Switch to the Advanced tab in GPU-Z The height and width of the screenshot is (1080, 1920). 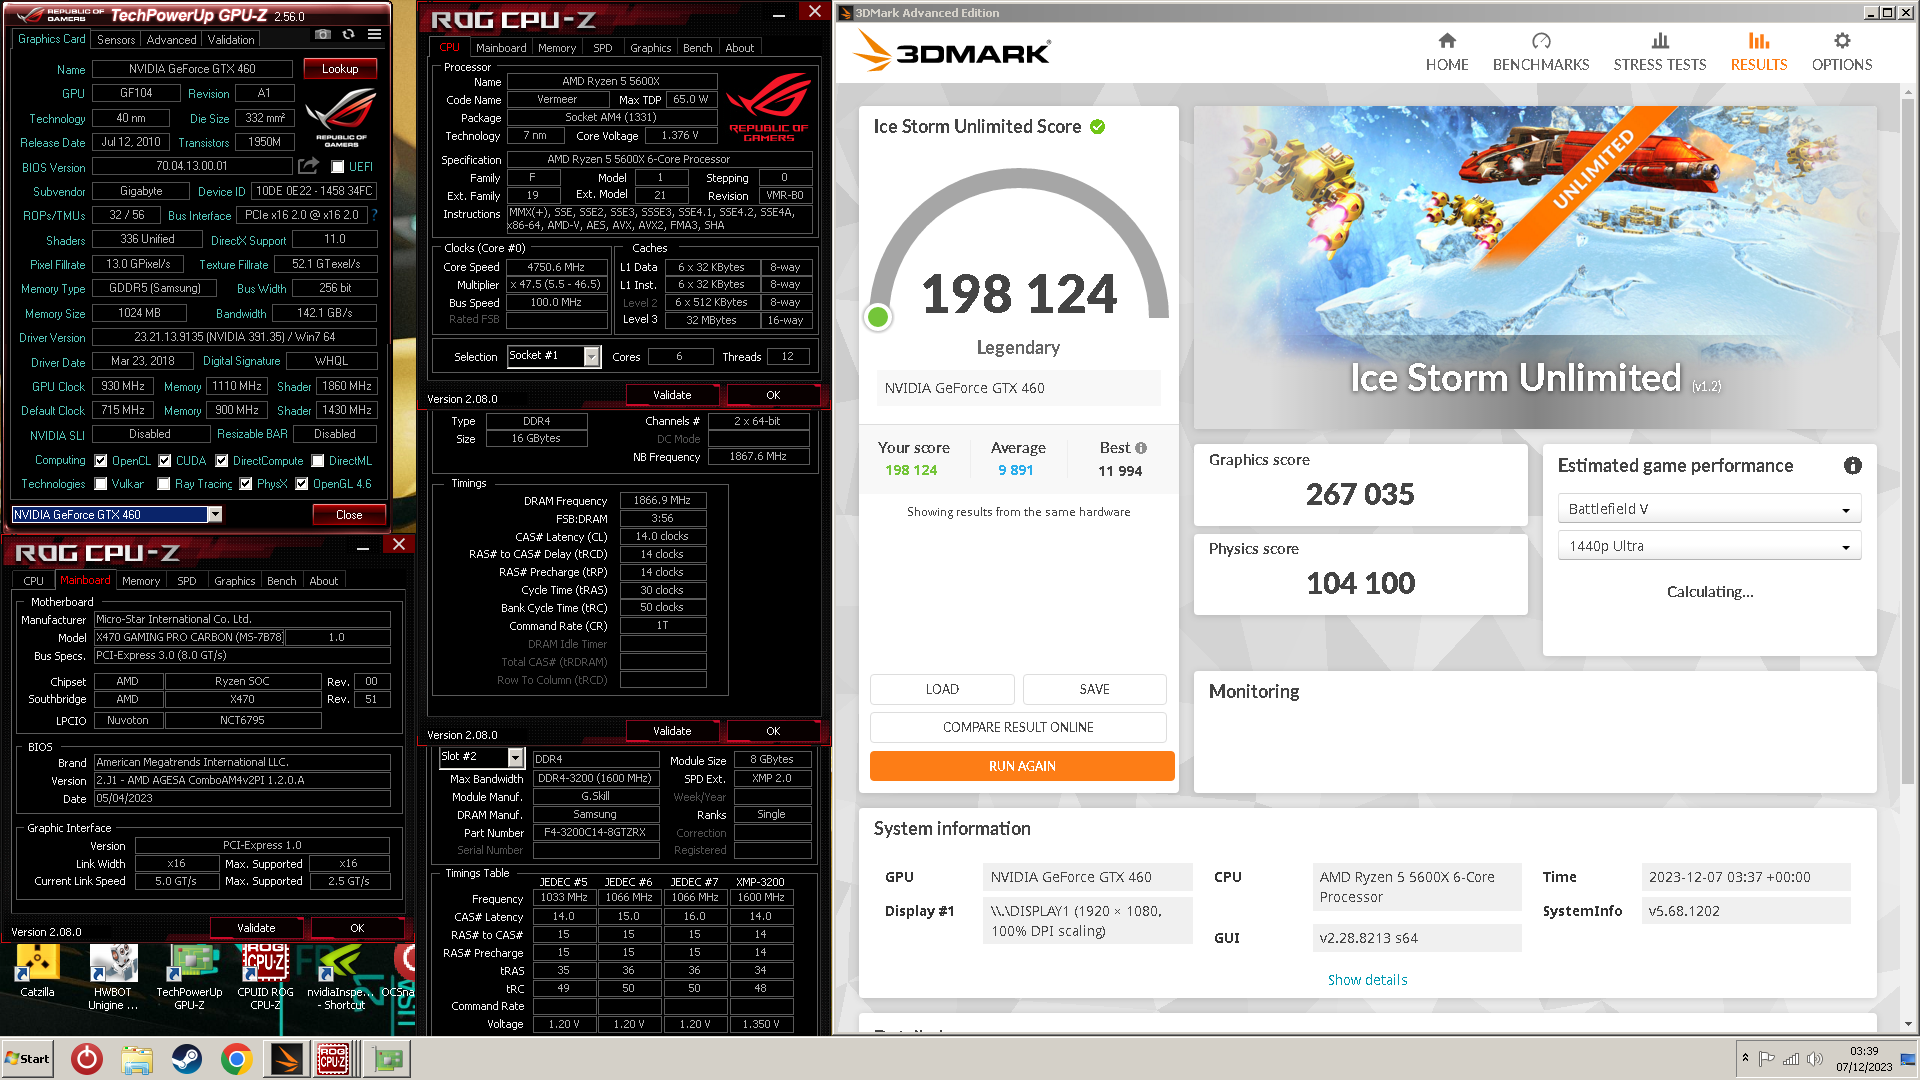coord(171,40)
